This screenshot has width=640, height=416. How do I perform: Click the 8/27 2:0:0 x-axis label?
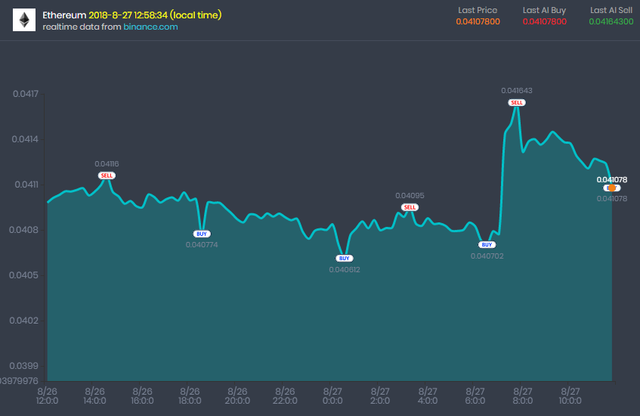[x=380, y=396]
